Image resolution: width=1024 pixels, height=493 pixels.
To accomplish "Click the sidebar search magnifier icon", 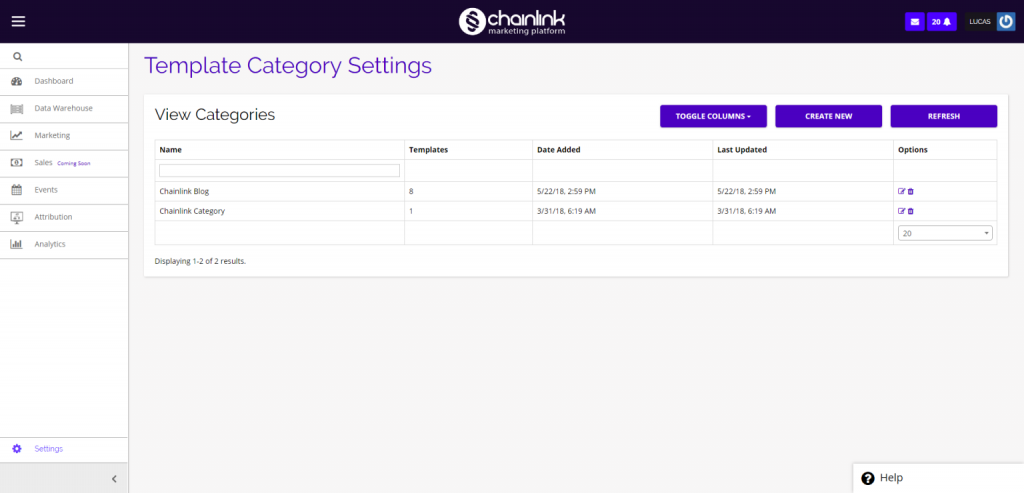I will (18, 57).
